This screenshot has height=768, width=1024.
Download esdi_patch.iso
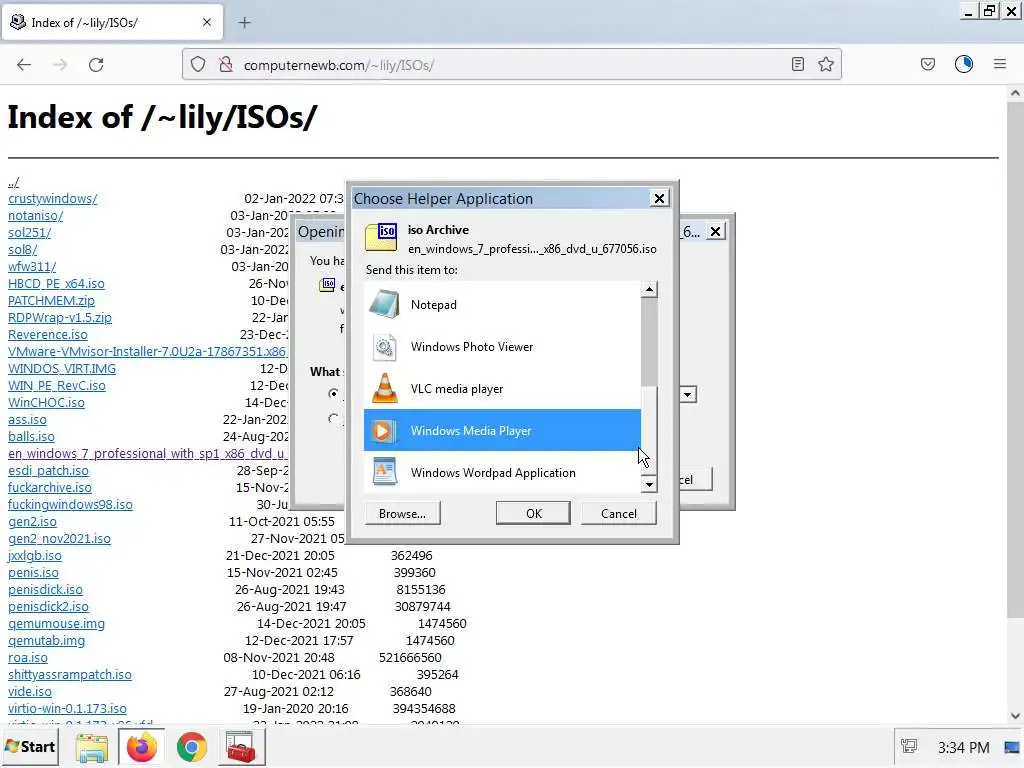pos(48,470)
